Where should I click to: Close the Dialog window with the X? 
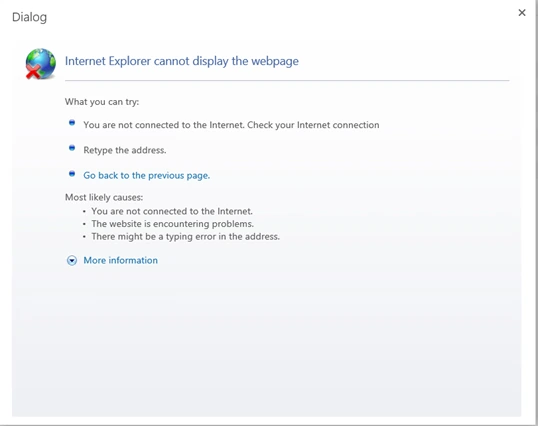[522, 13]
